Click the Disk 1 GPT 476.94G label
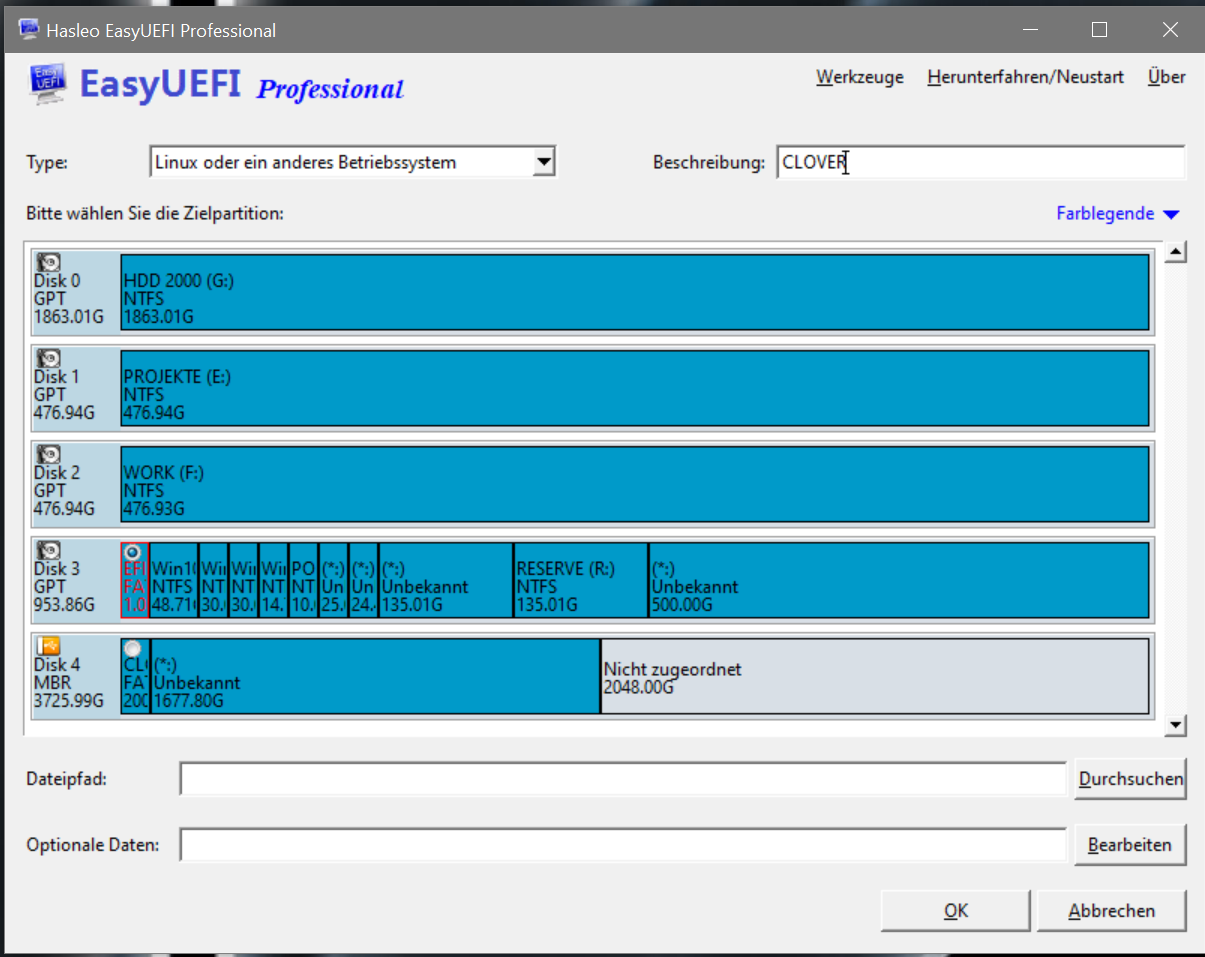This screenshot has height=957, width=1205. (65, 395)
